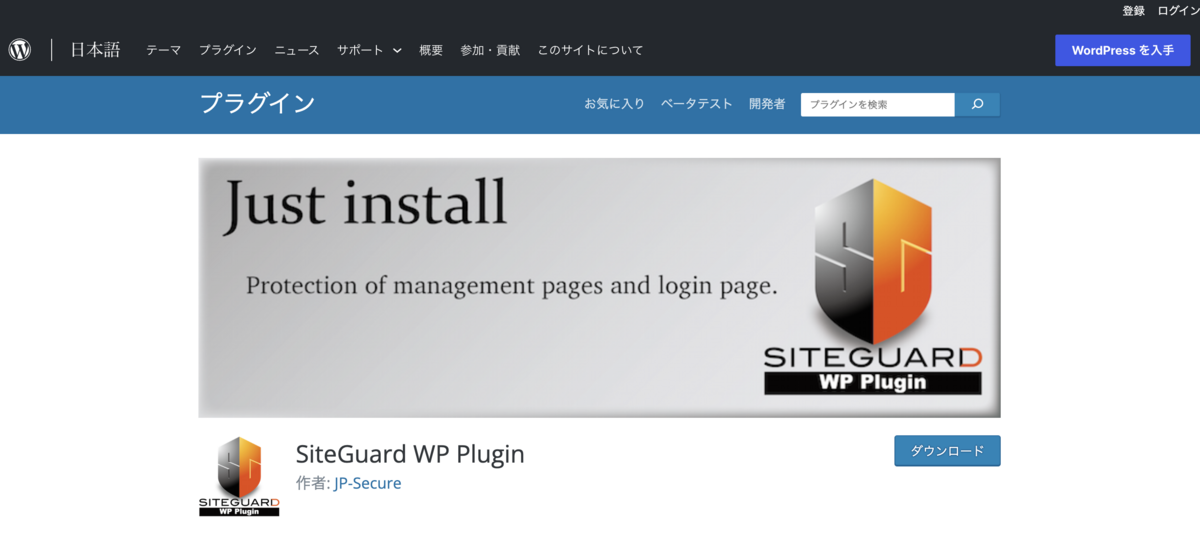Image resolution: width=1200 pixels, height=542 pixels.
Task: Open the JP-Secure author link
Action: pos(368,483)
